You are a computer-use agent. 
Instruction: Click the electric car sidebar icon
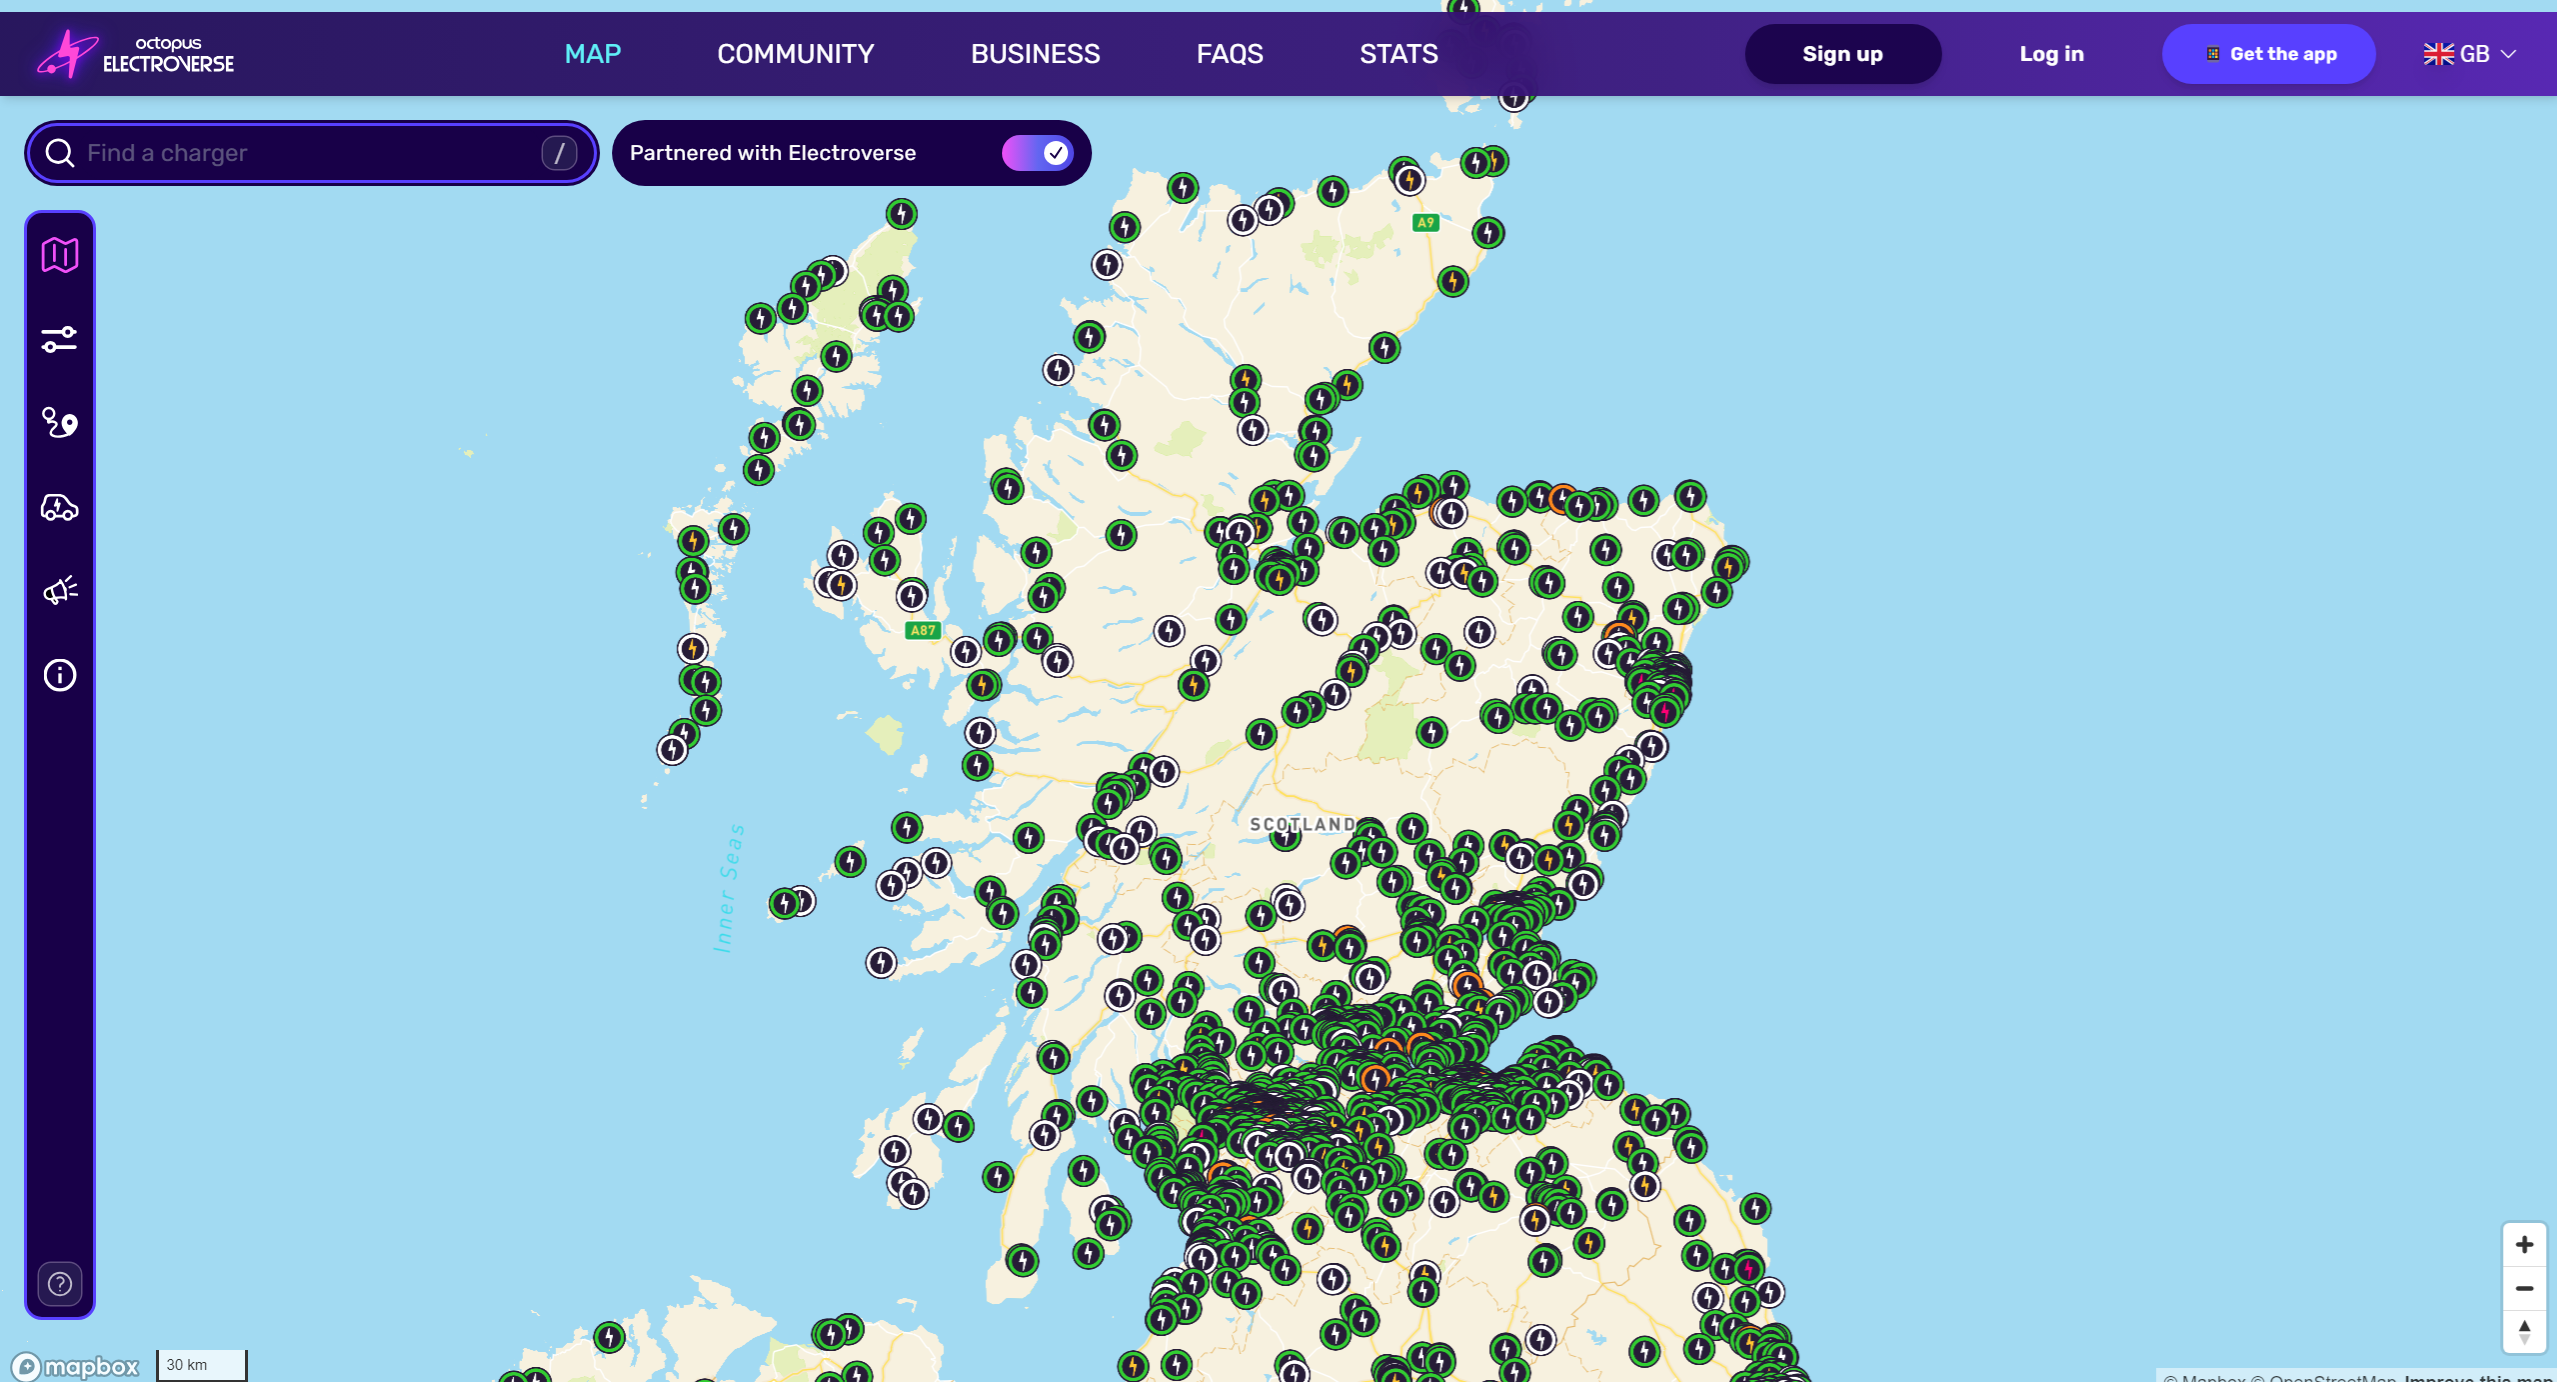(x=60, y=507)
